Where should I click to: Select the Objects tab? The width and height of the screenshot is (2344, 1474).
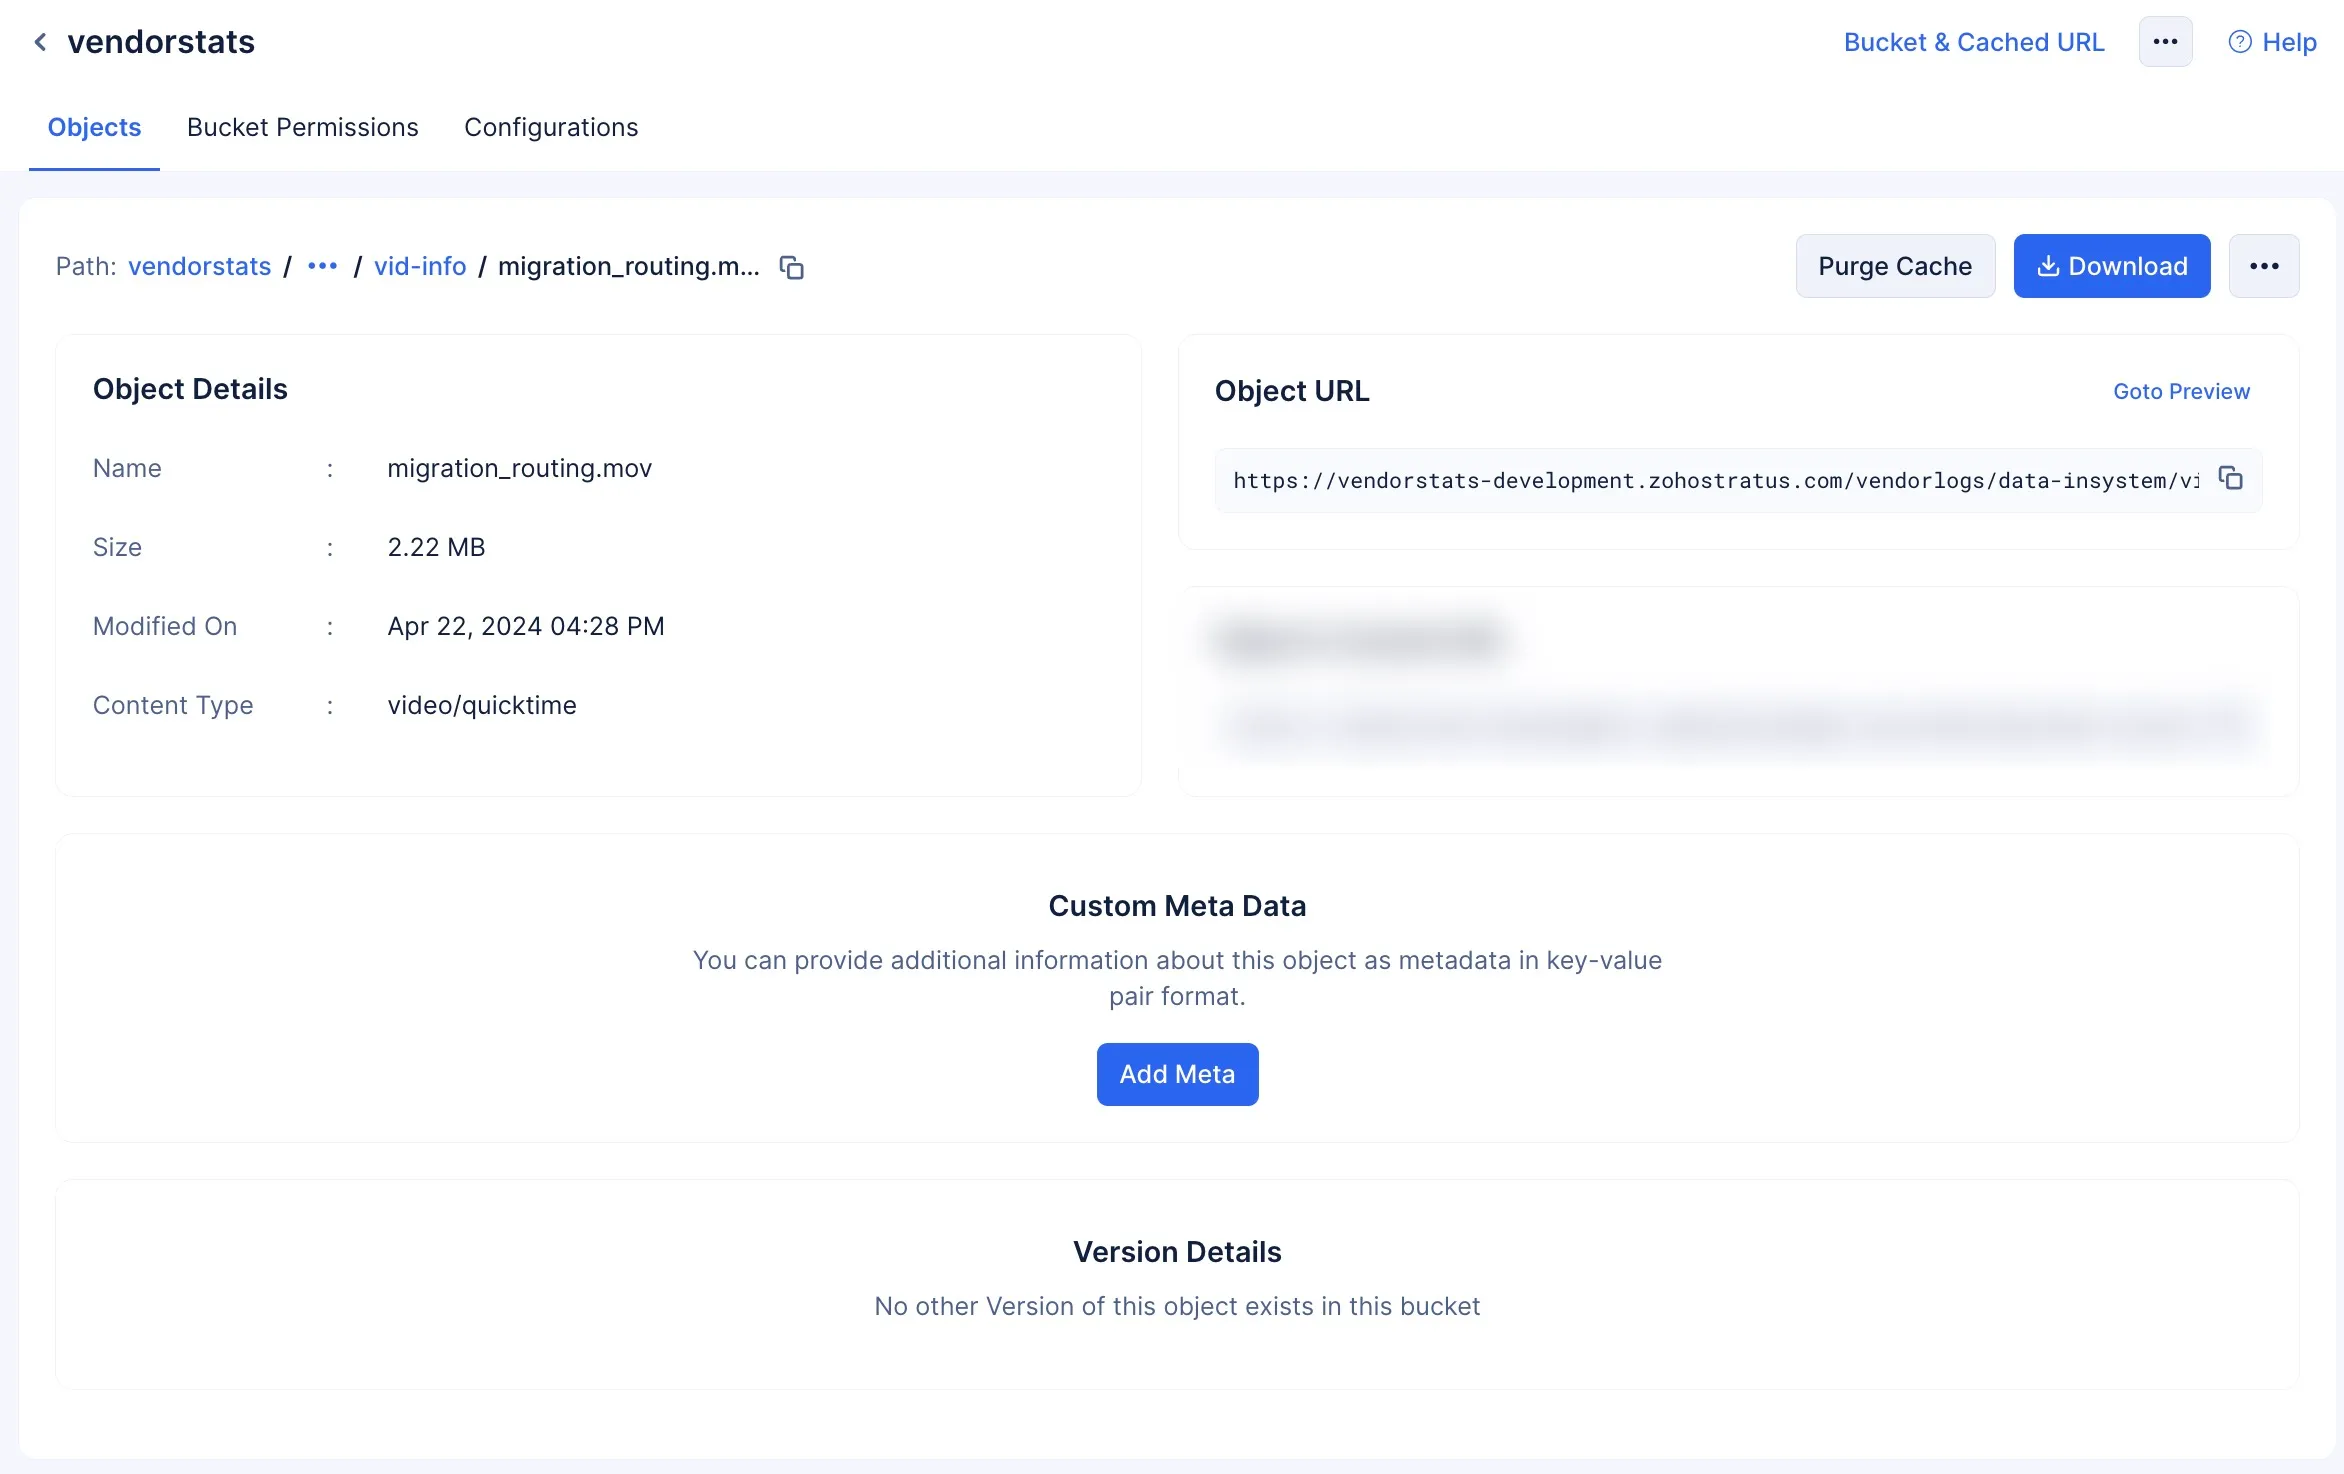94,127
